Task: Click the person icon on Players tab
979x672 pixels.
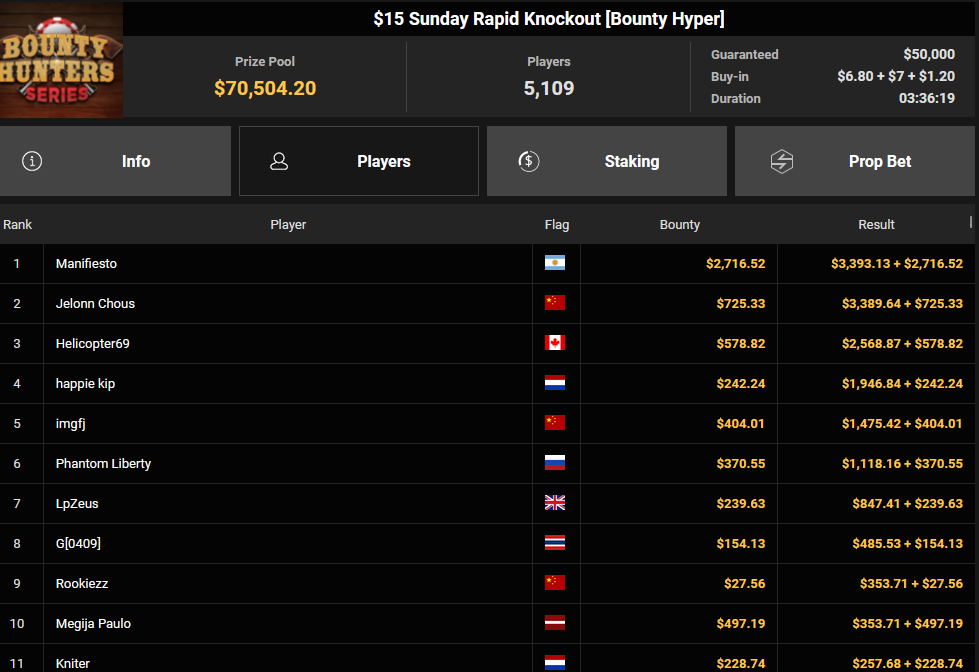Action: tap(279, 161)
